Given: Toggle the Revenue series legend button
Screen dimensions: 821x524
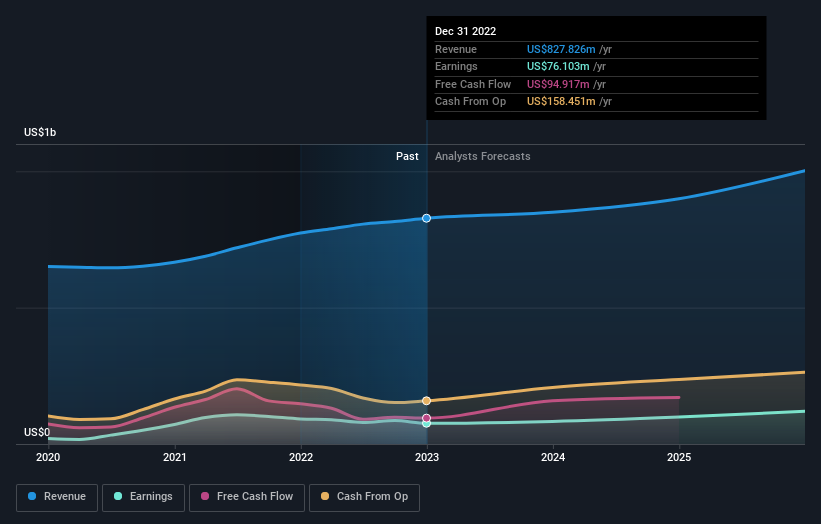Looking at the screenshot, I should click(x=57, y=497).
